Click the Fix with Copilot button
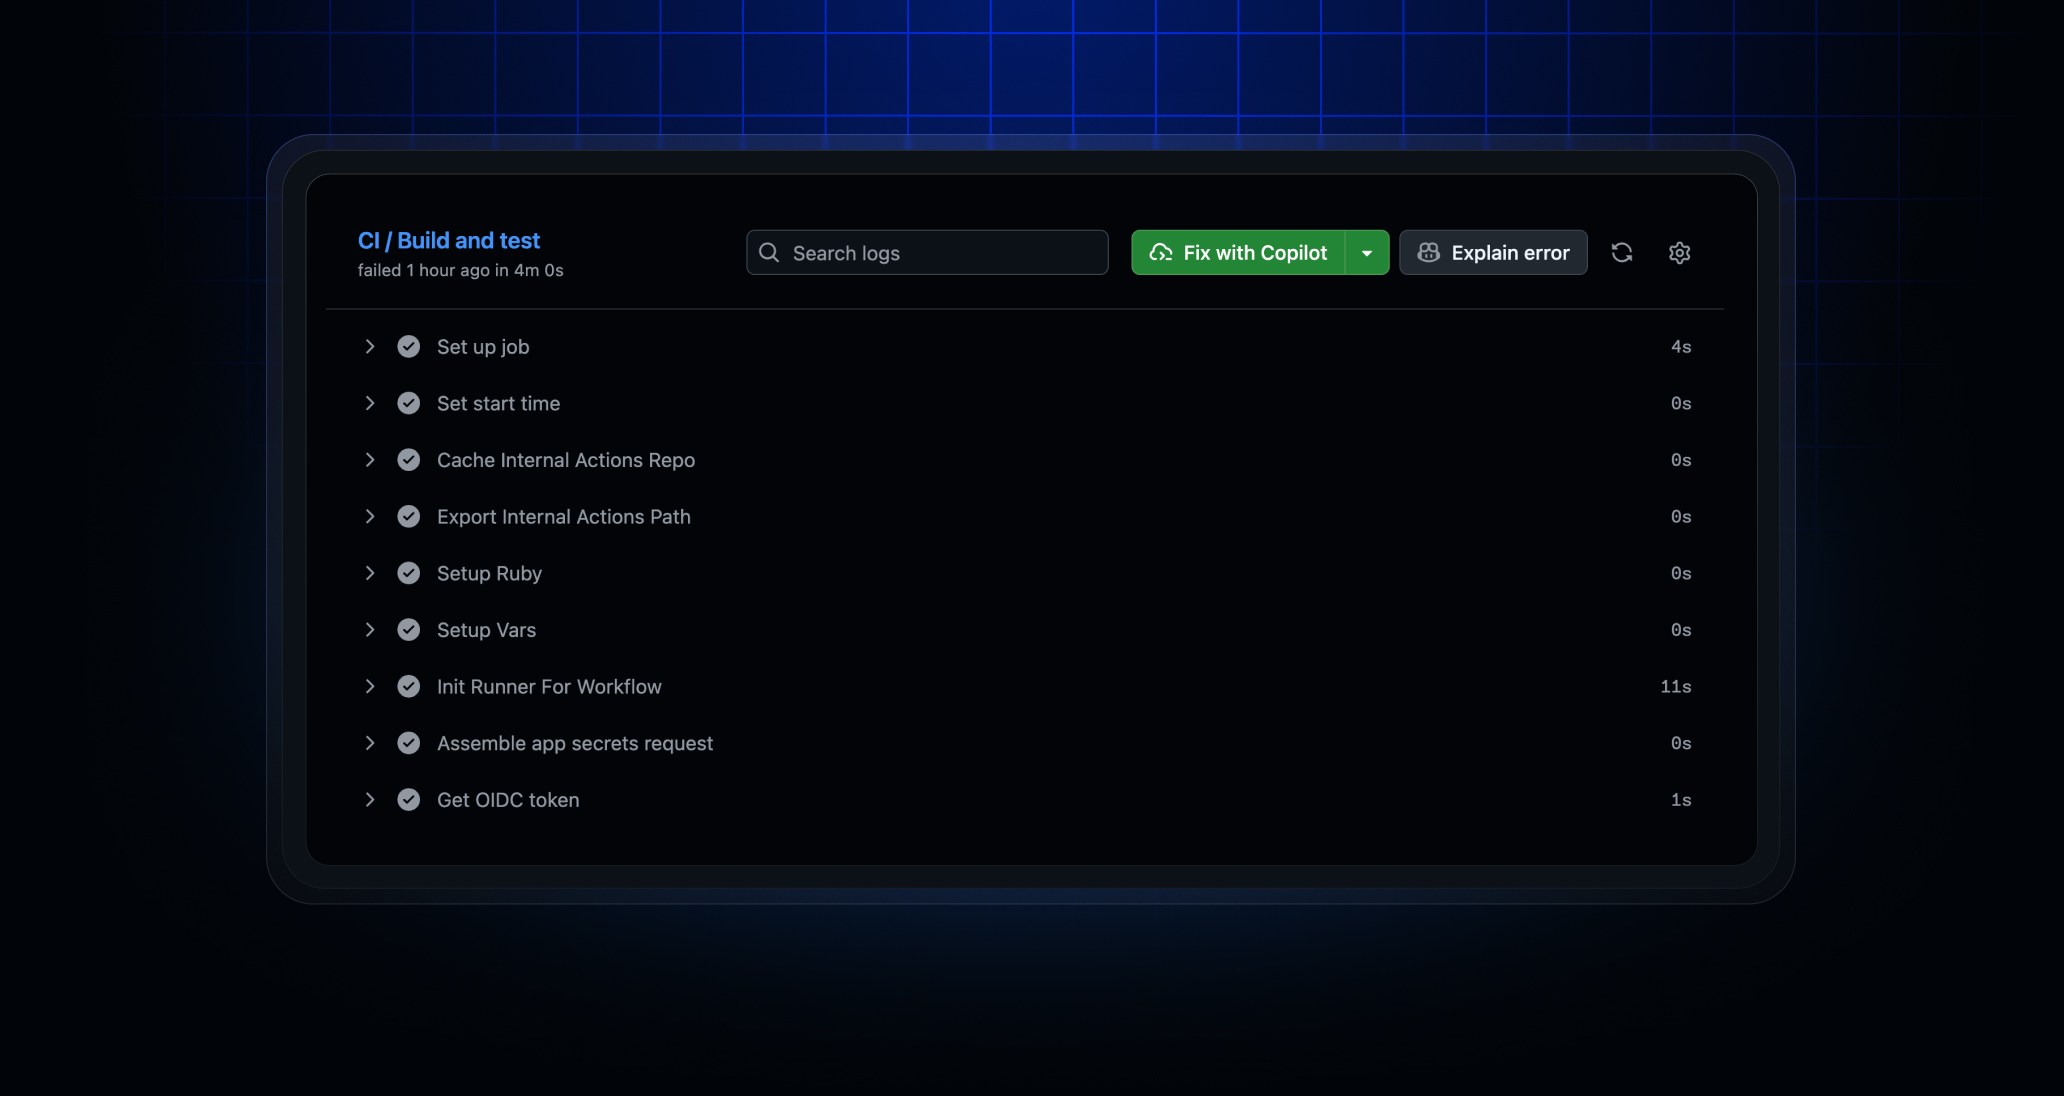Screen dimensions: 2064x1096 1238,253
